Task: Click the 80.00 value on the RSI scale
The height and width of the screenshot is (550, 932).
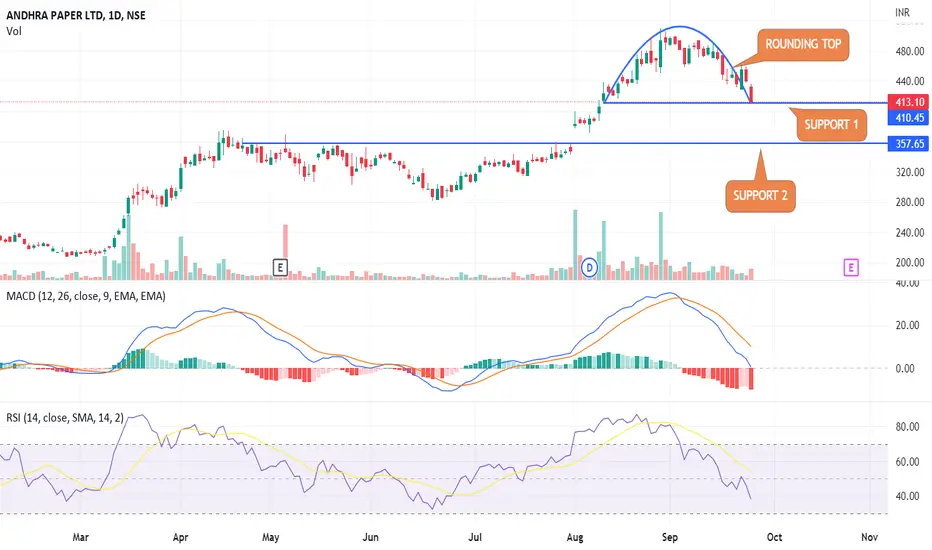Action: (x=908, y=427)
